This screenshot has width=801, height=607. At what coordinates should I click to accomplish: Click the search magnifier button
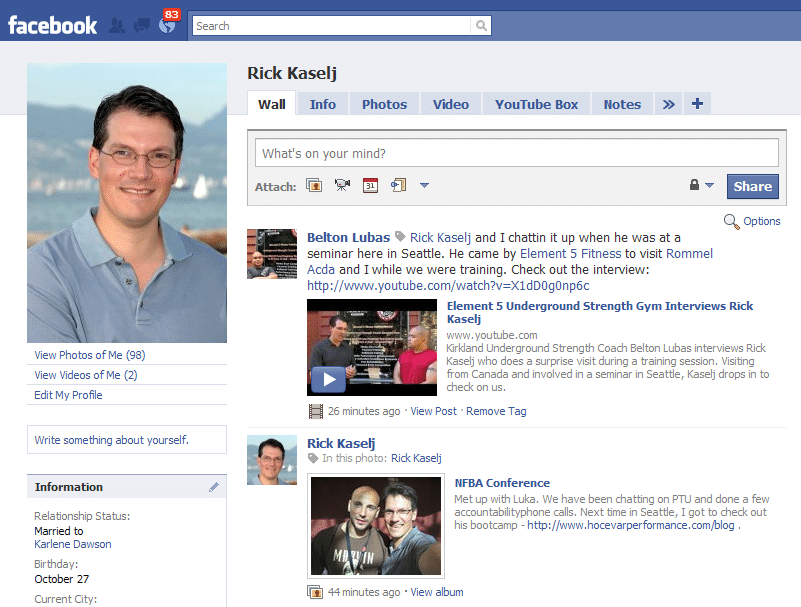481,26
